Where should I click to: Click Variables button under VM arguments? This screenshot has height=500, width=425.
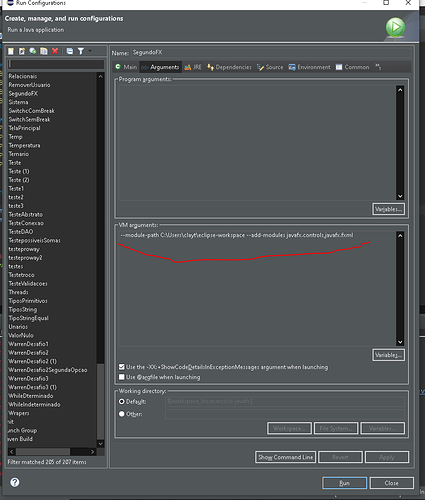pyautogui.click(x=389, y=355)
